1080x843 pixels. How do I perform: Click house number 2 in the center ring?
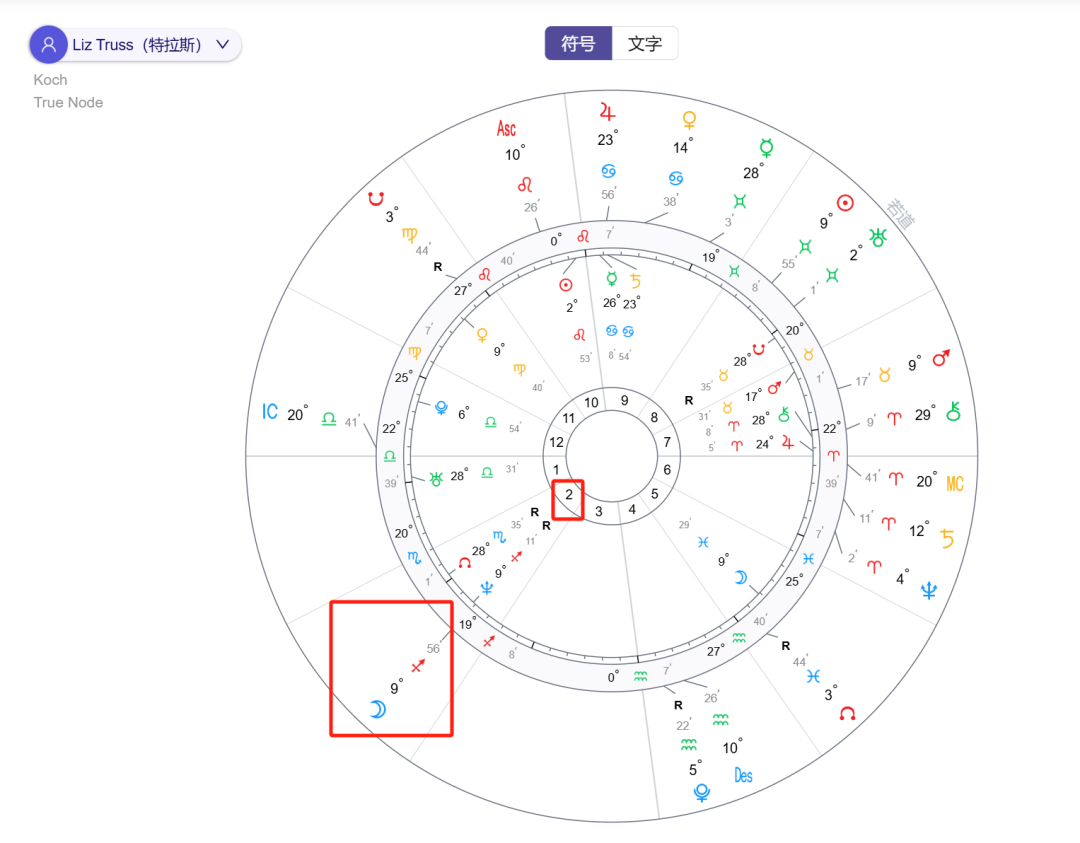click(569, 495)
